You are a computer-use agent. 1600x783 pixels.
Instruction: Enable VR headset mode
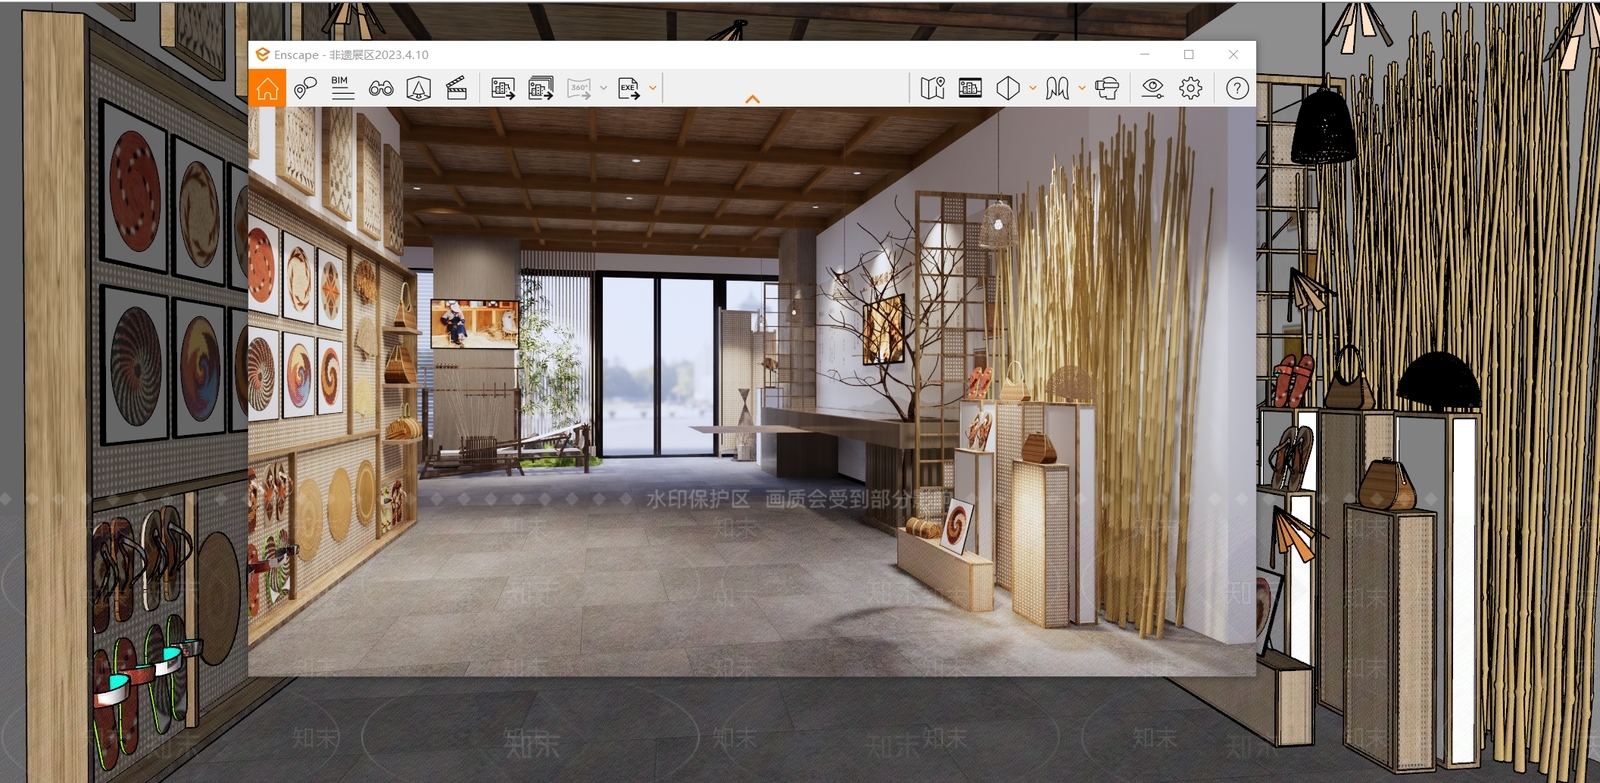pyautogui.click(x=1106, y=88)
